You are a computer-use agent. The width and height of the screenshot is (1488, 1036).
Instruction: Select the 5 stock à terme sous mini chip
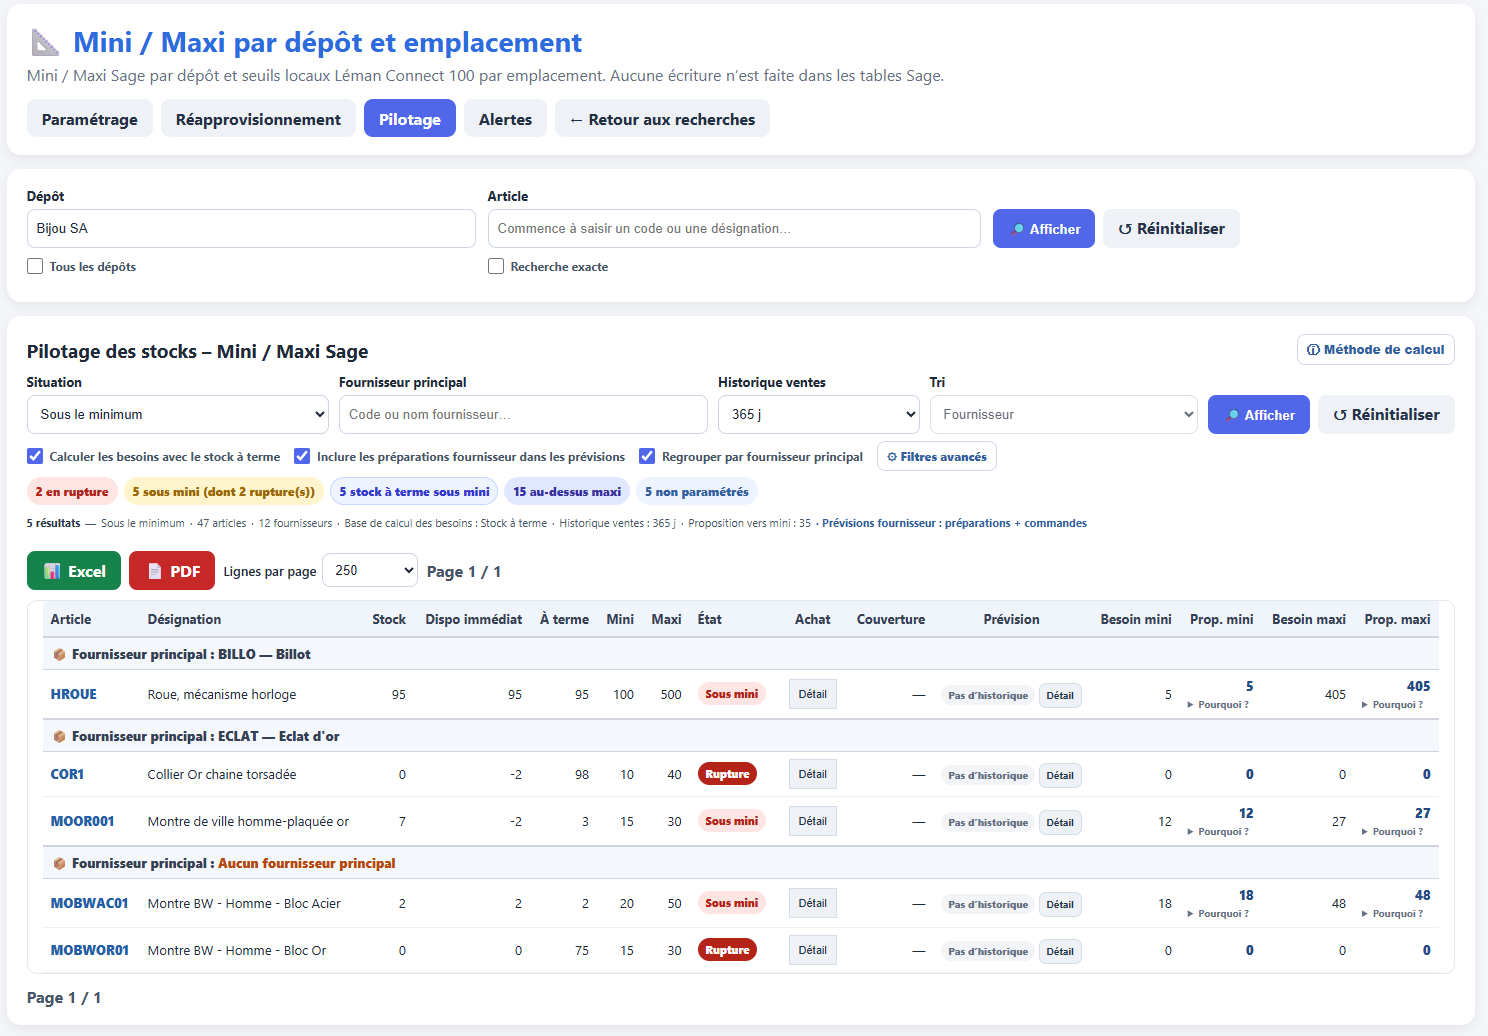click(x=414, y=492)
